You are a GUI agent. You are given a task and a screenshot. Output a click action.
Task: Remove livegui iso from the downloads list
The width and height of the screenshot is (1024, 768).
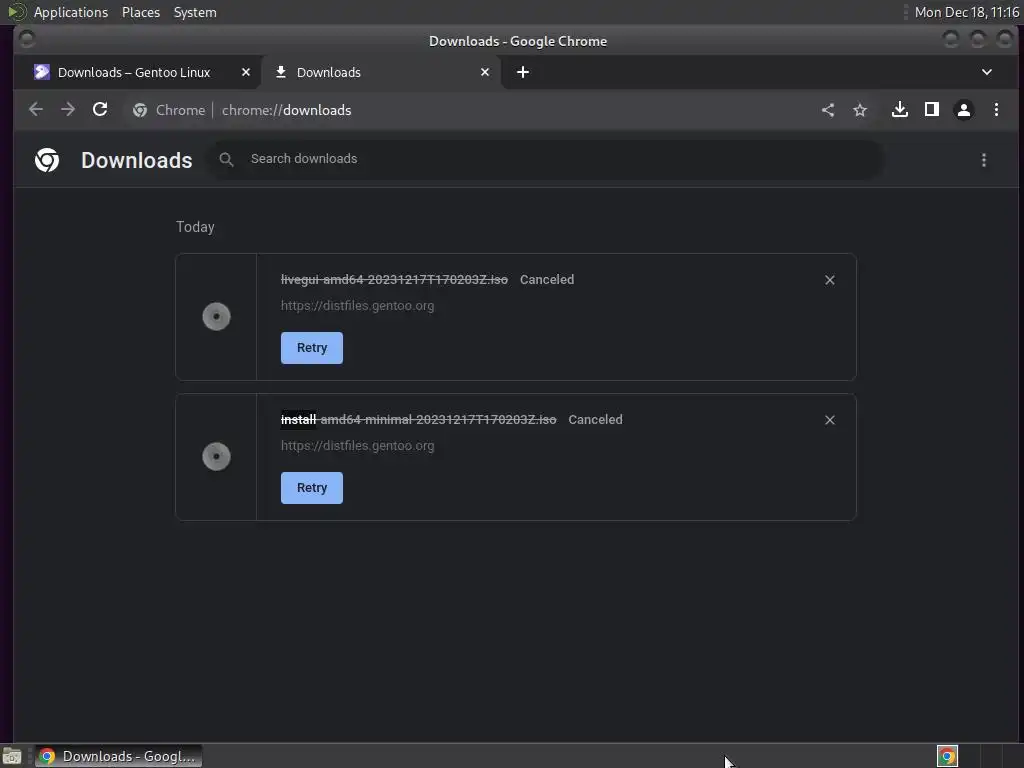829,280
